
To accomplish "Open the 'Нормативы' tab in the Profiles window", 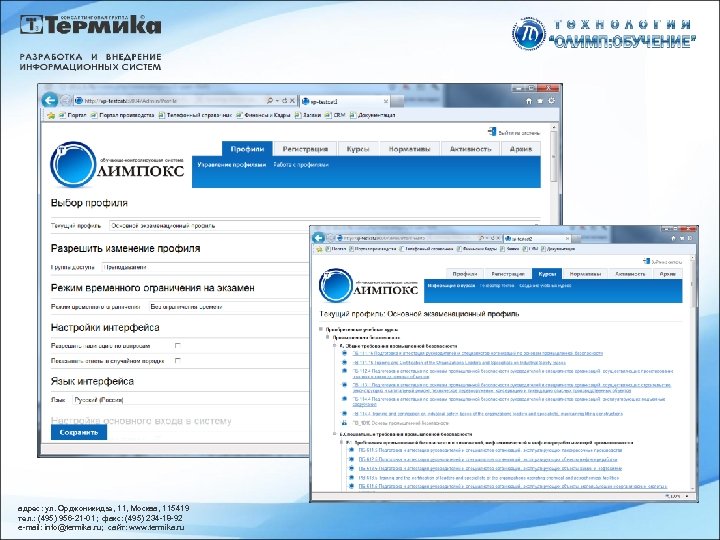I will pyautogui.click(x=410, y=149).
